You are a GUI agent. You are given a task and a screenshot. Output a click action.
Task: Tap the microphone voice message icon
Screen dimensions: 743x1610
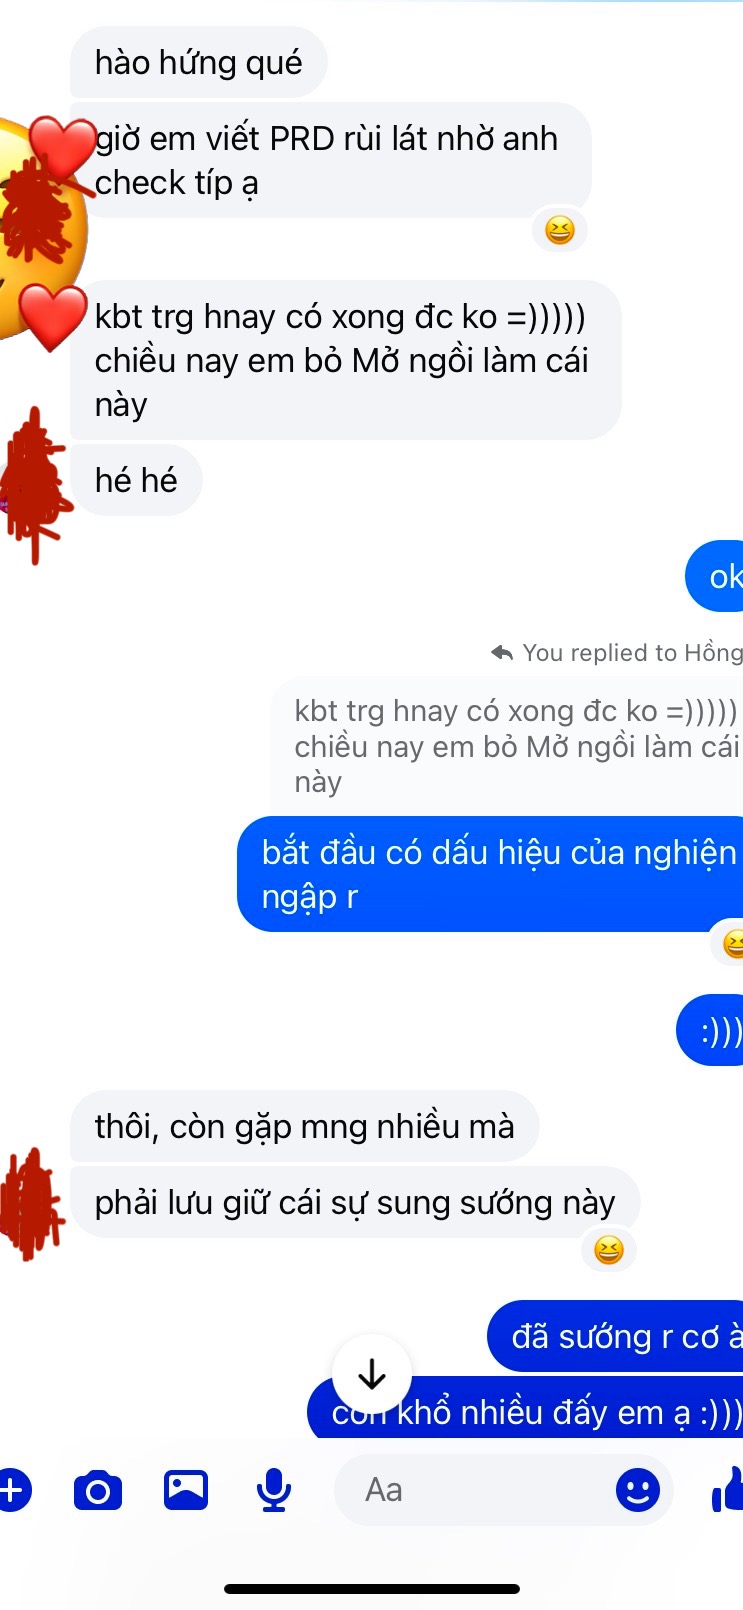273,1491
